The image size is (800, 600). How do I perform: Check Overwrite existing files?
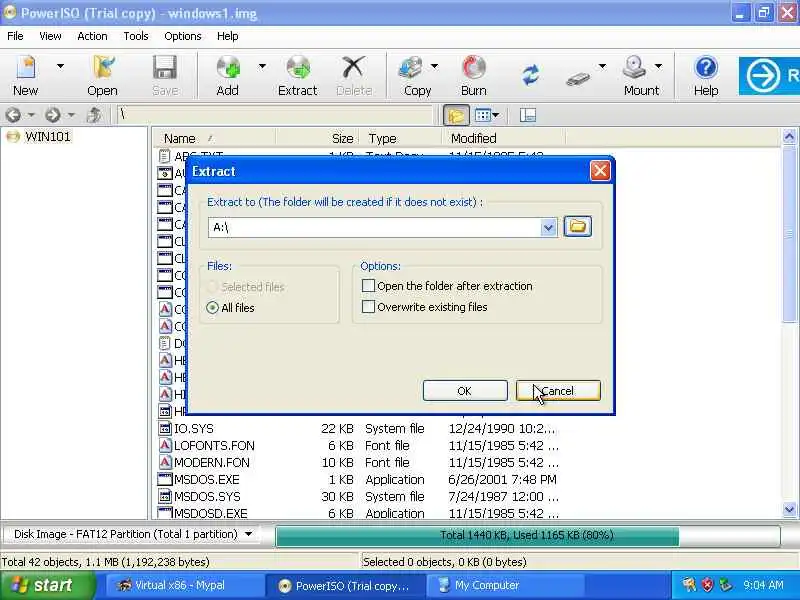pos(368,307)
